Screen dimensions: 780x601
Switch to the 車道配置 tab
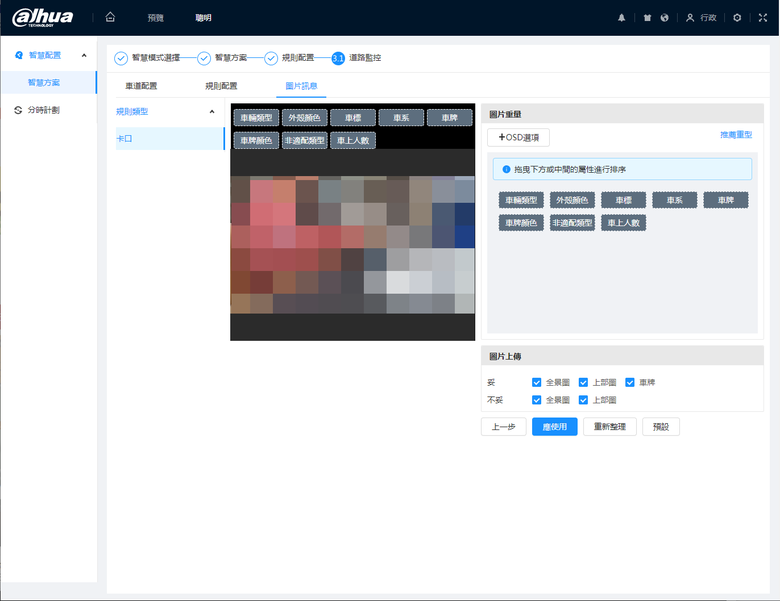click(x=141, y=86)
